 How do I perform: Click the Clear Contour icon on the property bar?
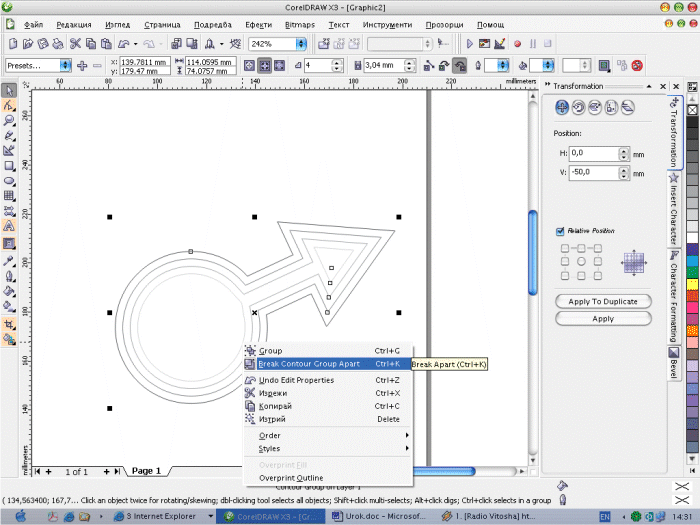point(637,66)
